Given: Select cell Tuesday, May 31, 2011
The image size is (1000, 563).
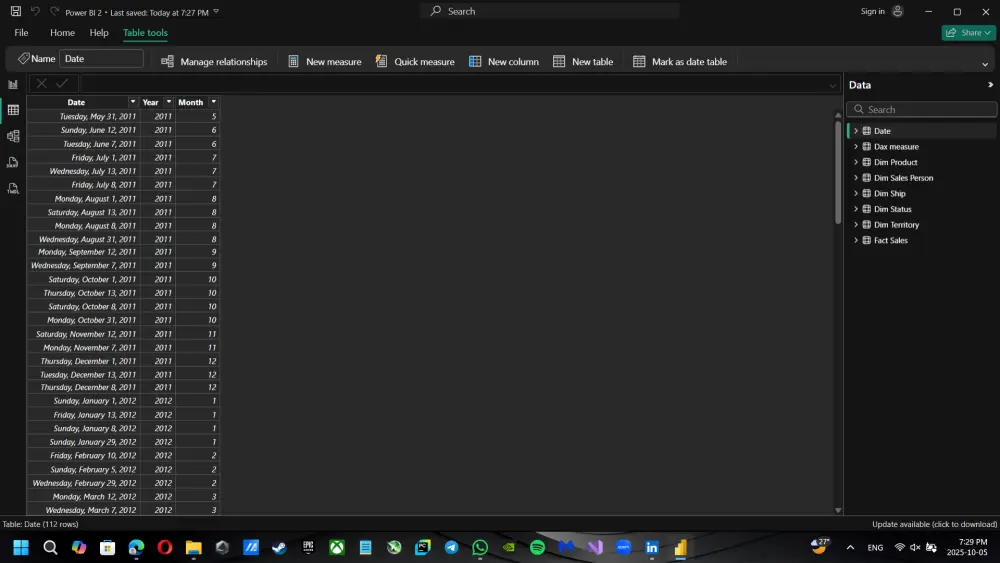Looking at the screenshot, I should (84, 116).
